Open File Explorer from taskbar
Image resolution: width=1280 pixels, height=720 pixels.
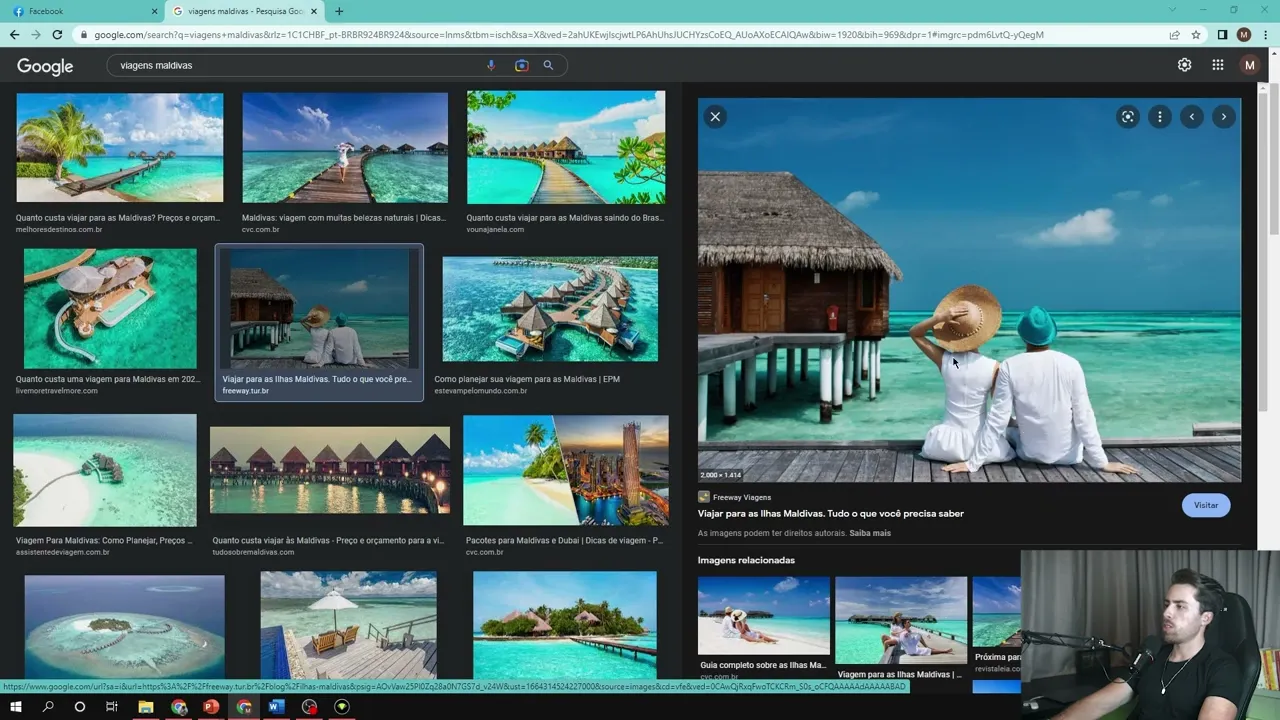(x=146, y=707)
